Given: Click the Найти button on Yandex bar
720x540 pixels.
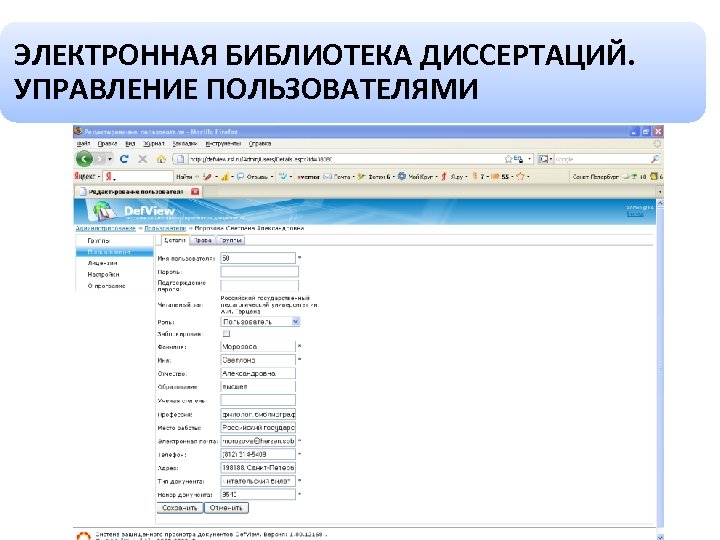Looking at the screenshot, I should pyautogui.click(x=184, y=176).
